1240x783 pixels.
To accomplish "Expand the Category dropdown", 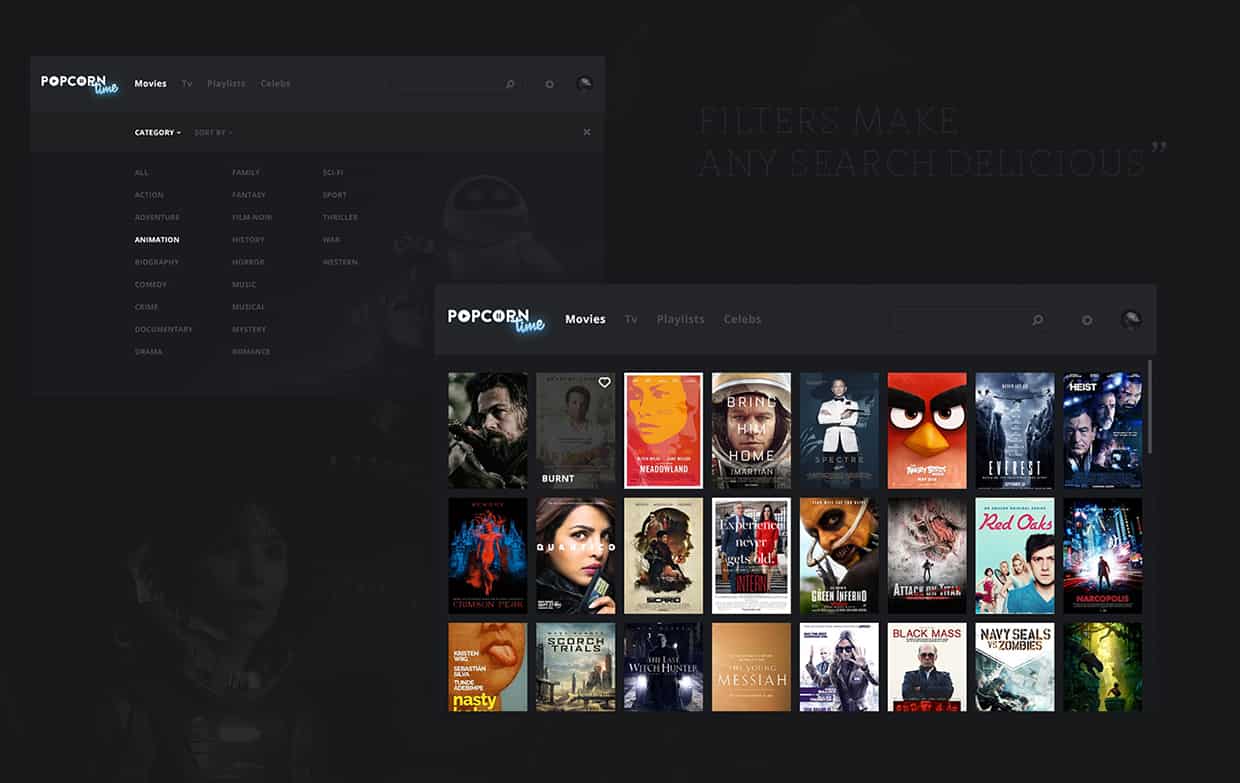I will coord(157,132).
